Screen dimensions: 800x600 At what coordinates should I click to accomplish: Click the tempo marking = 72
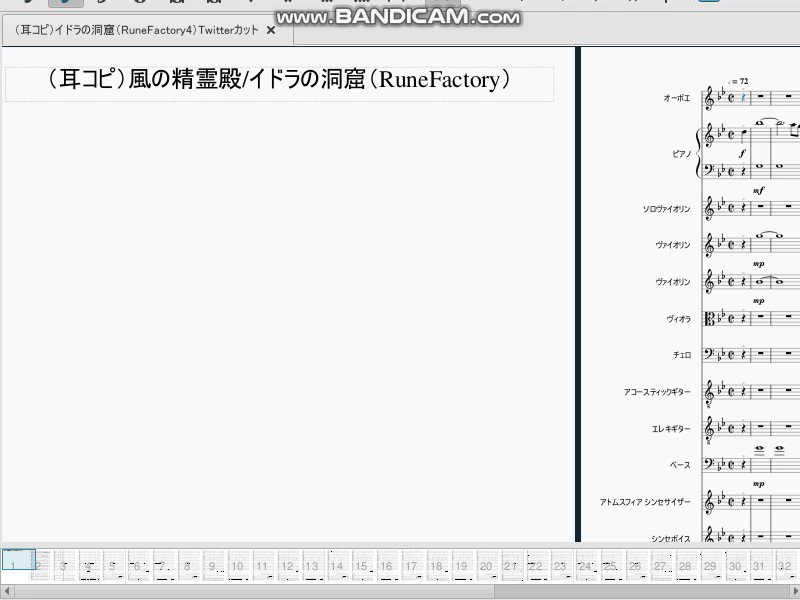pyautogui.click(x=739, y=82)
